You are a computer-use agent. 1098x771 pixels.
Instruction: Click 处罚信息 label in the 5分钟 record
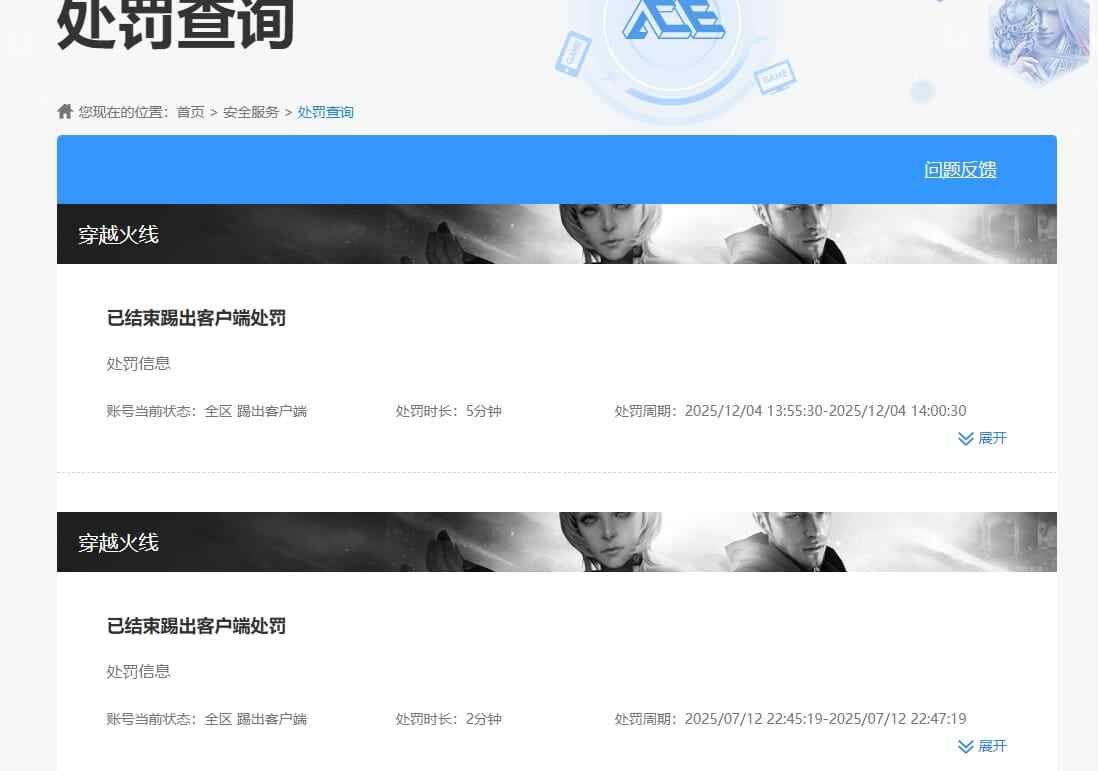pyautogui.click(x=139, y=363)
